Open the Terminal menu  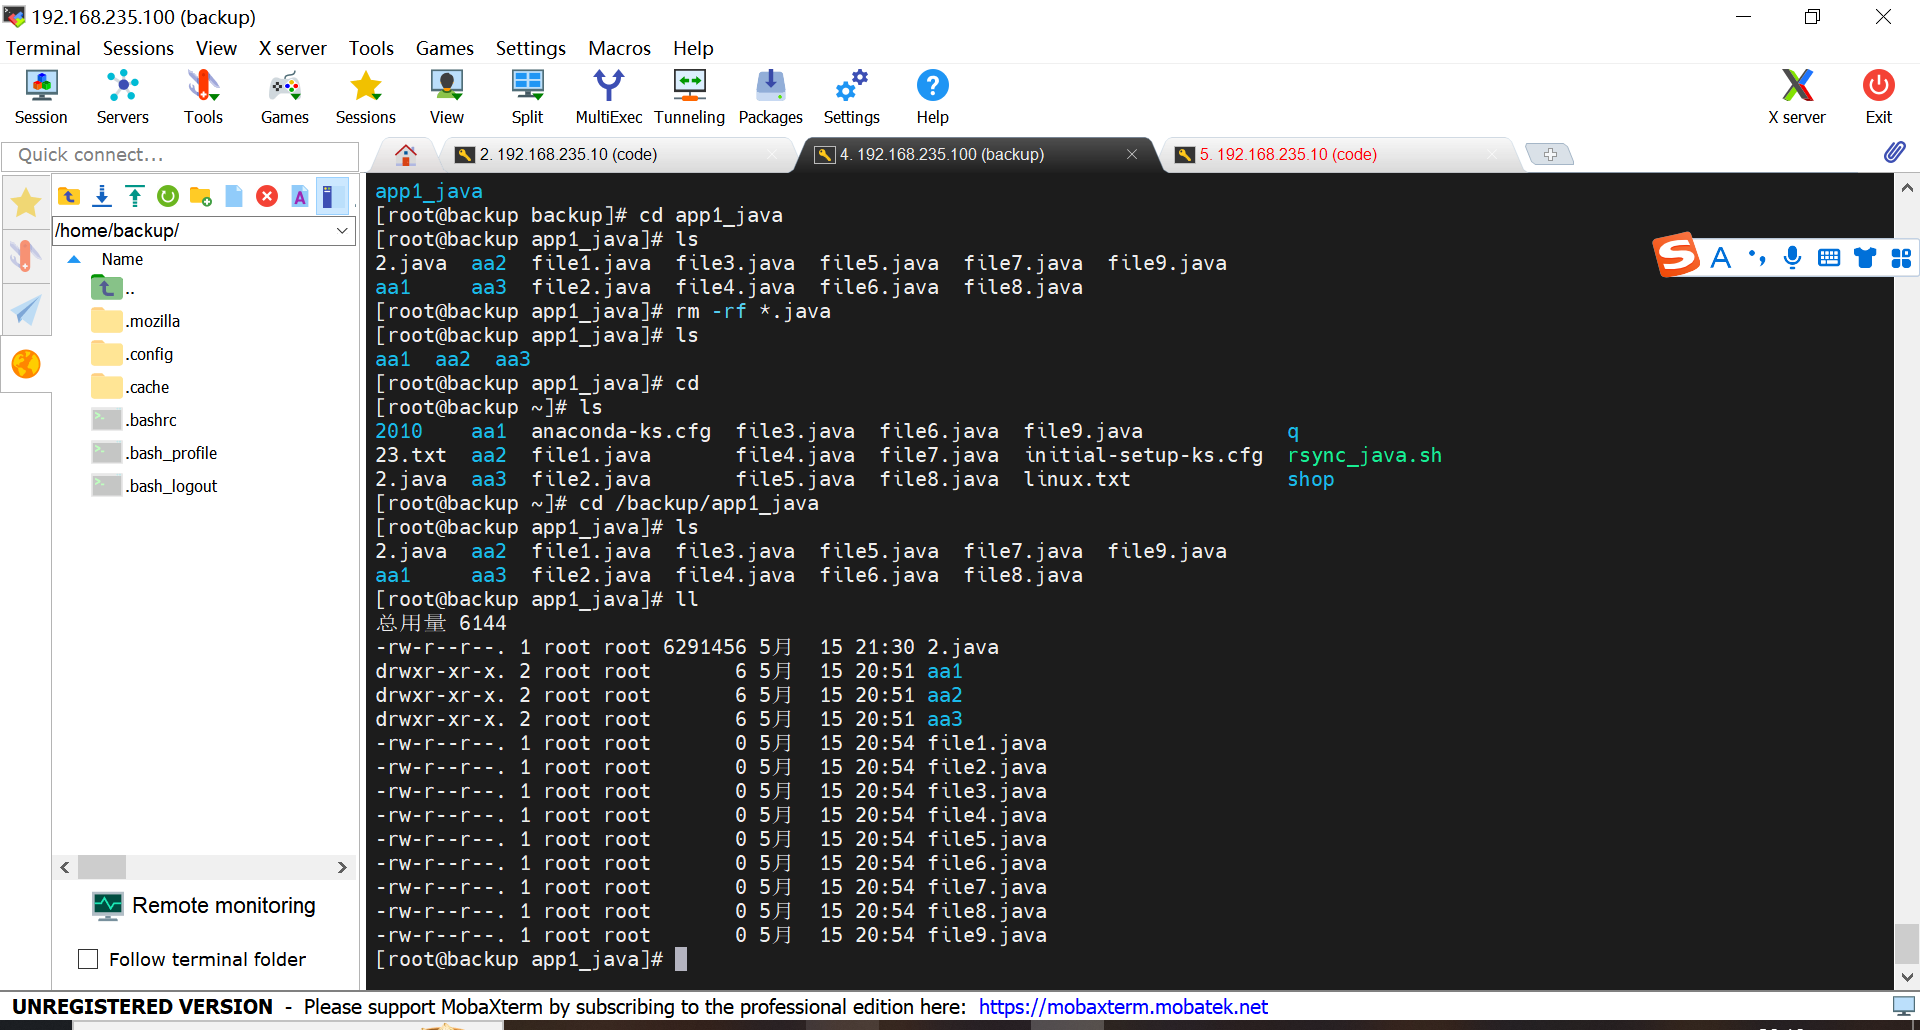43,48
